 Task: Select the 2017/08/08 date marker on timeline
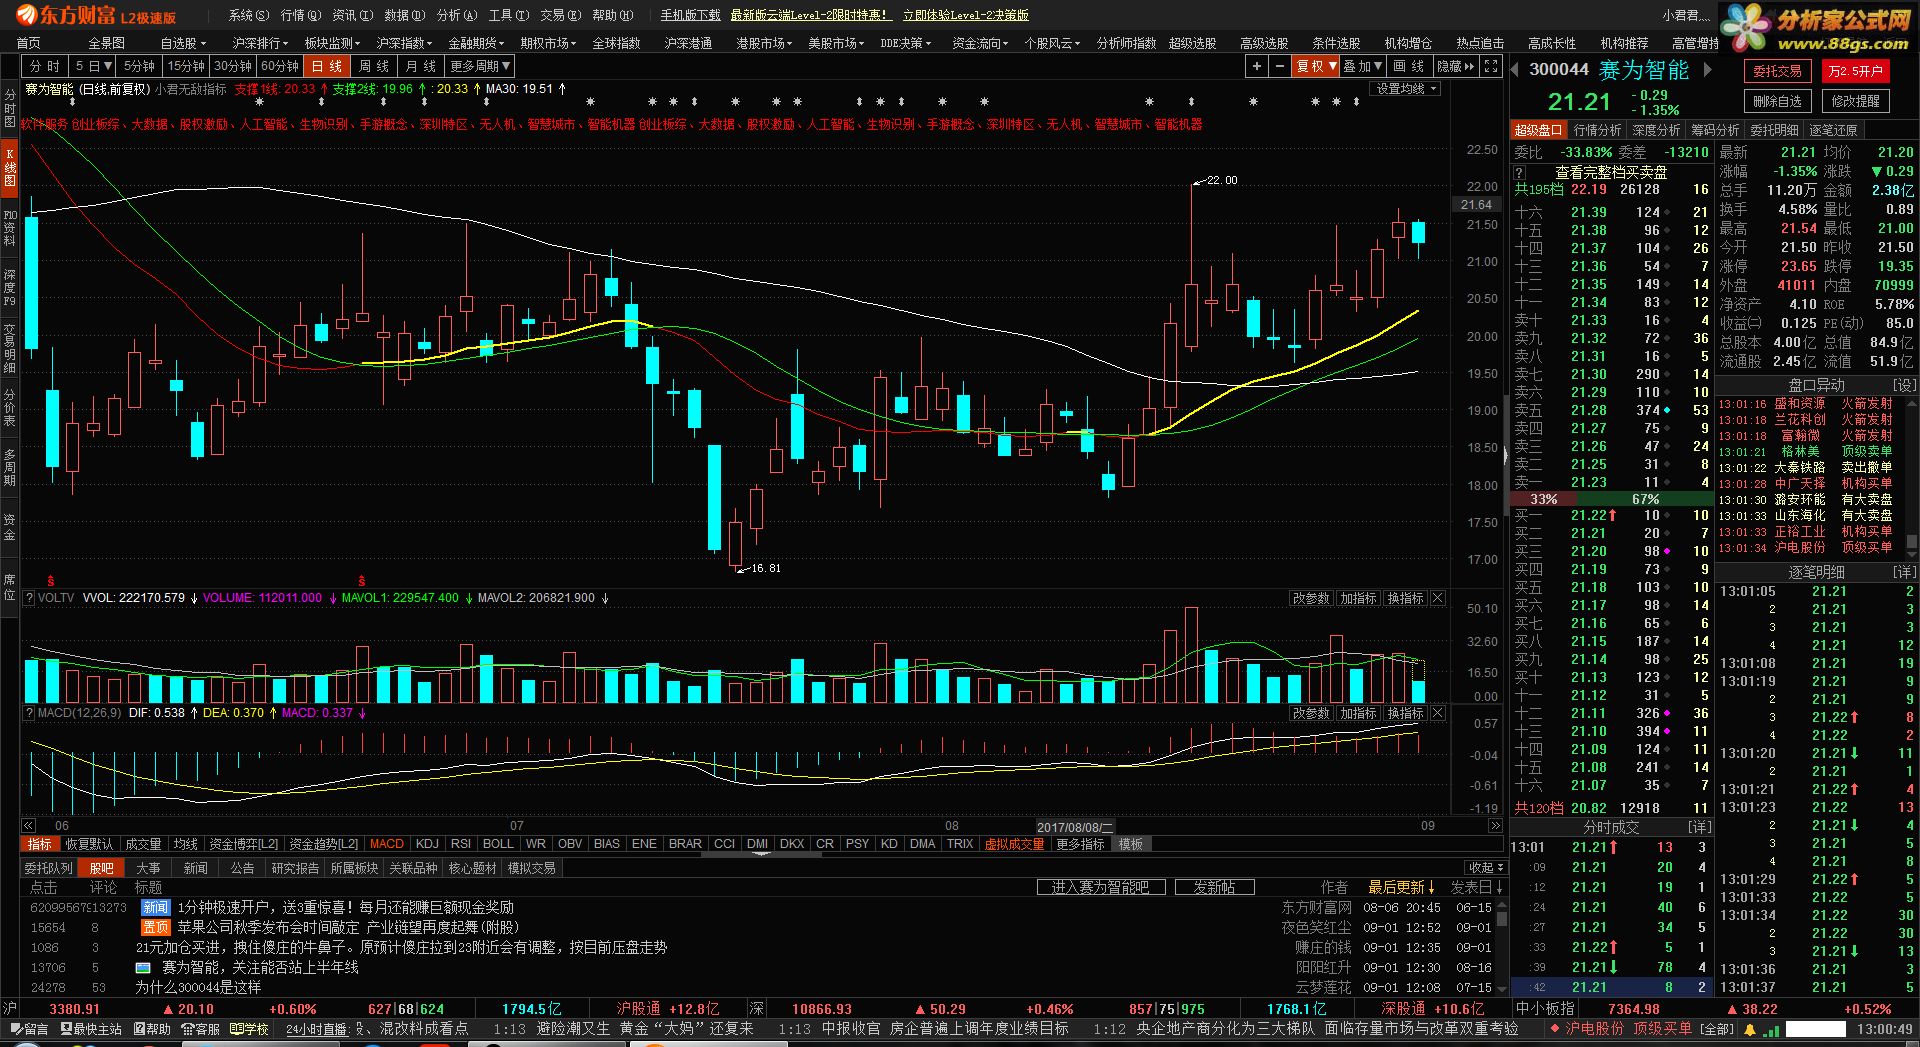pyautogui.click(x=1074, y=827)
